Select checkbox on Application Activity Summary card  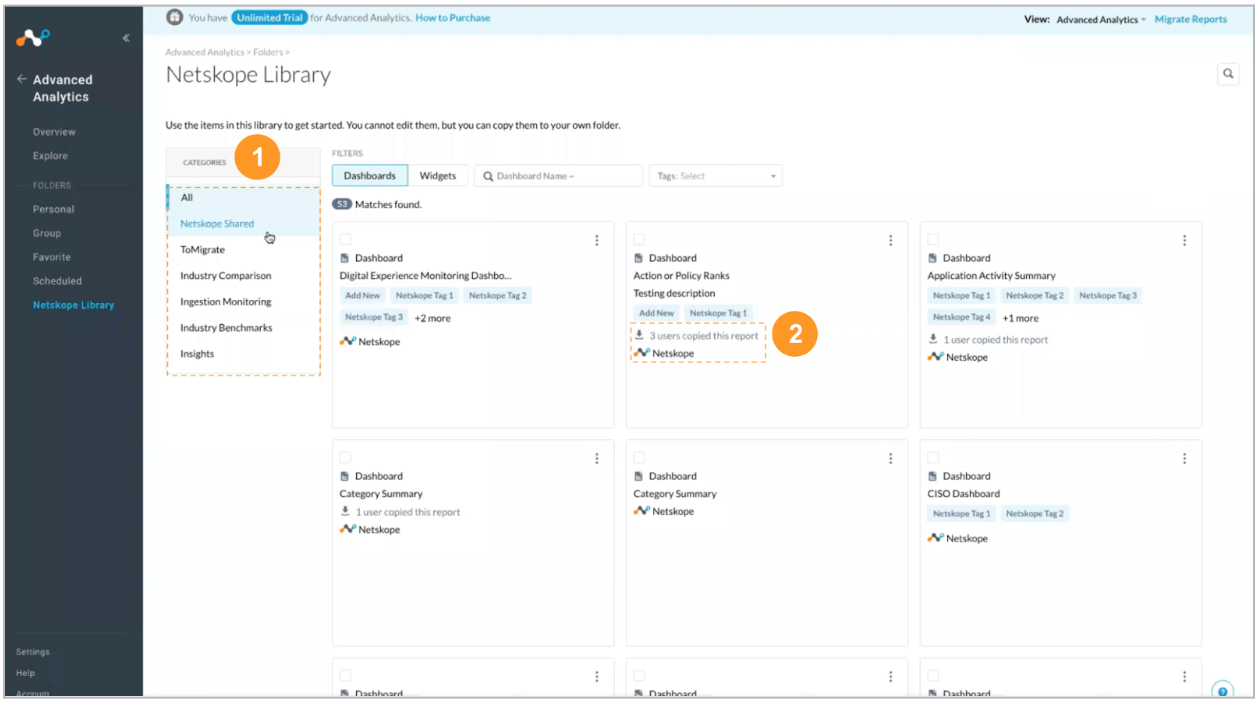coord(933,240)
